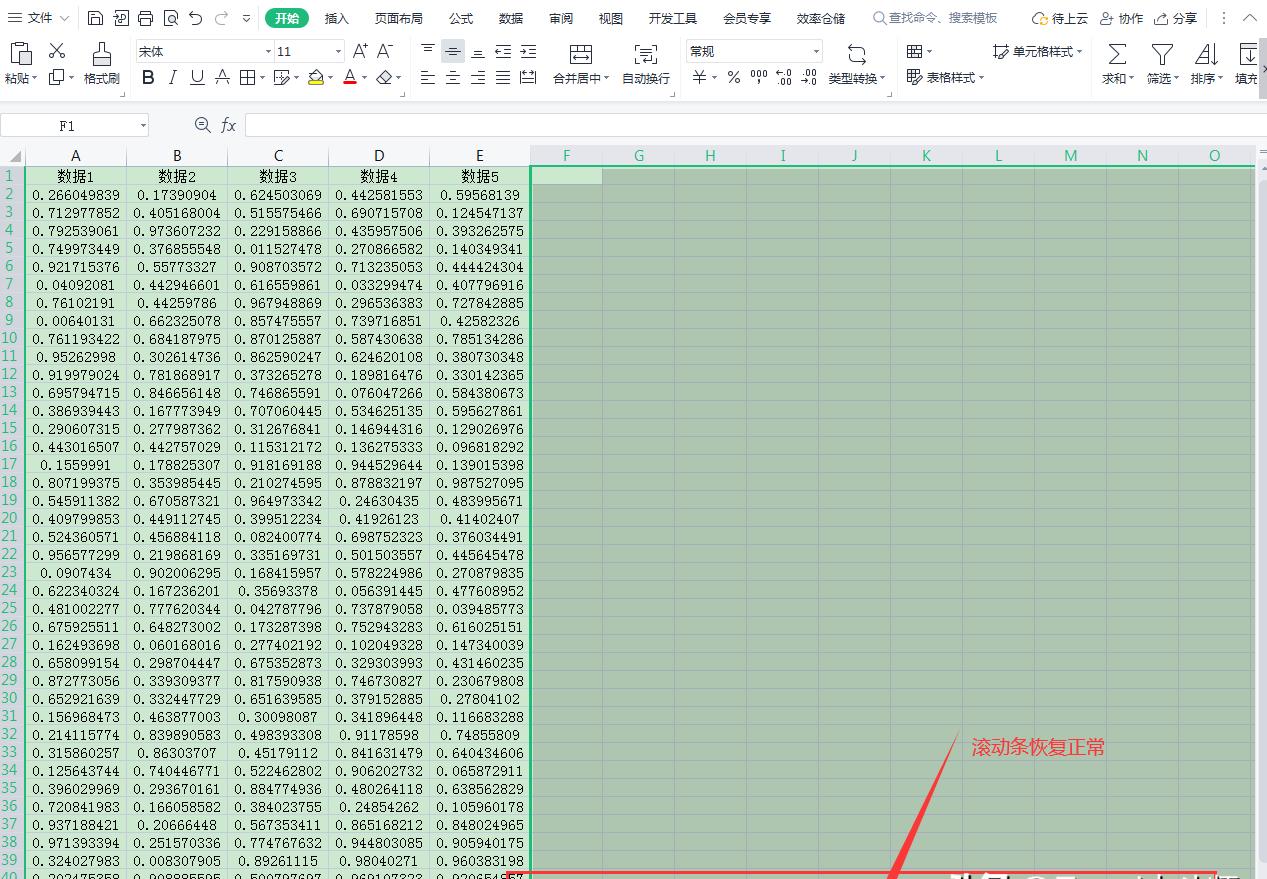Switch to the 插入 tab
Viewport: 1267px width, 879px height.
point(337,18)
